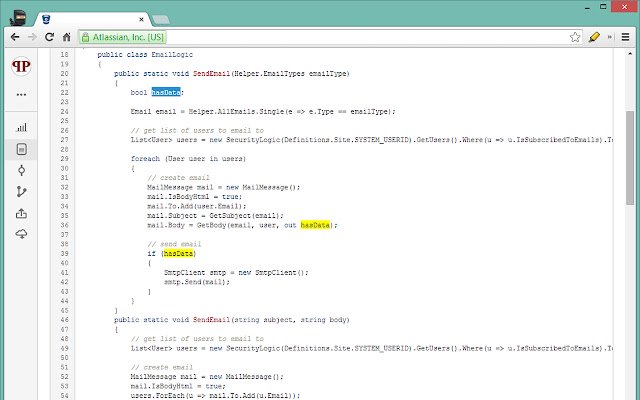Close the current browser tab
Screen dimensions: 640x400
click(141, 19)
